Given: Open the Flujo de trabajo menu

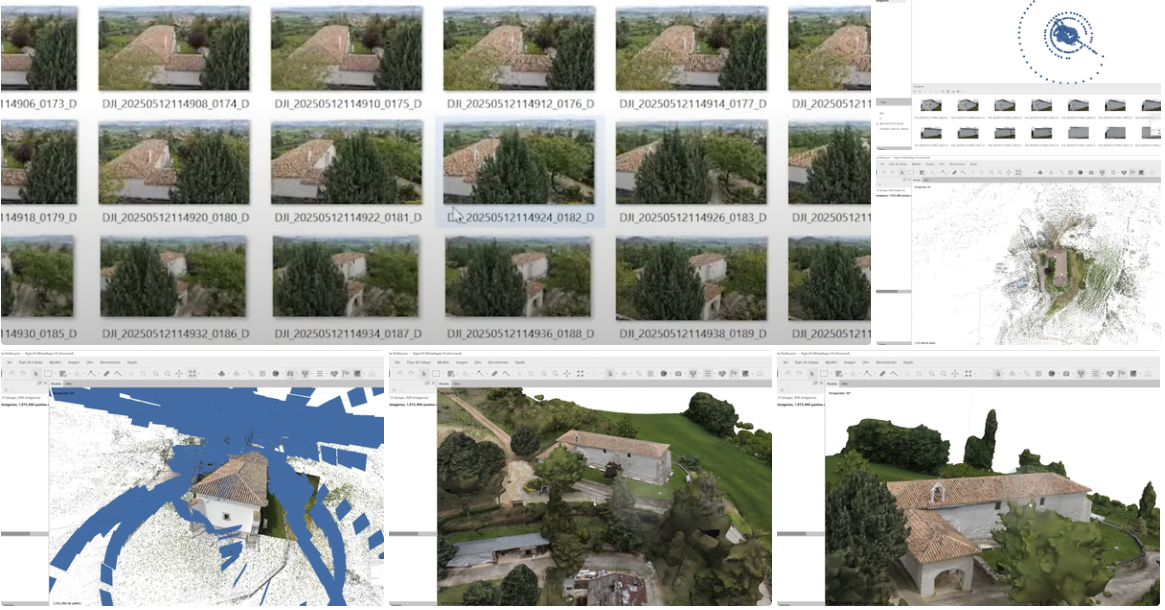Looking at the screenshot, I should pyautogui.click(x=32, y=362).
